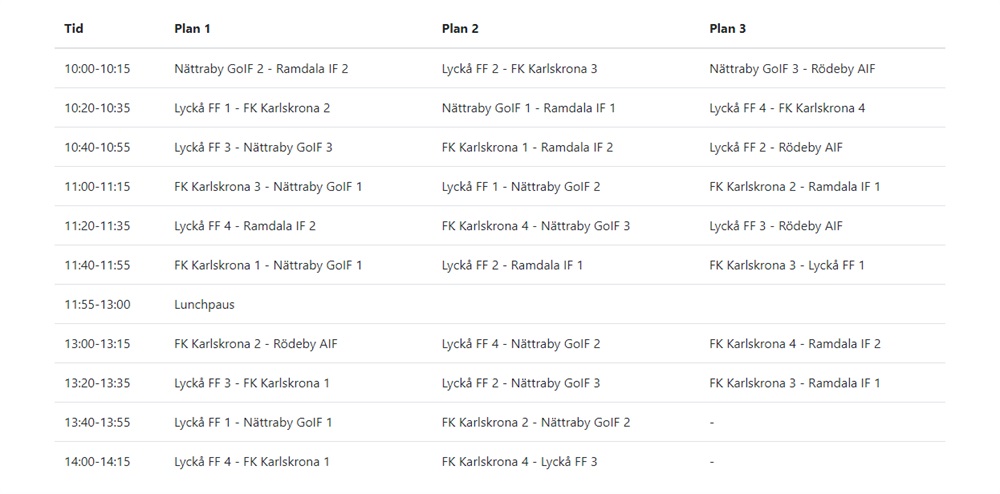The image size is (1000, 494).
Task: Select the Nättraby GoIF 3 - Rödeby AIF match
Action: click(792, 69)
